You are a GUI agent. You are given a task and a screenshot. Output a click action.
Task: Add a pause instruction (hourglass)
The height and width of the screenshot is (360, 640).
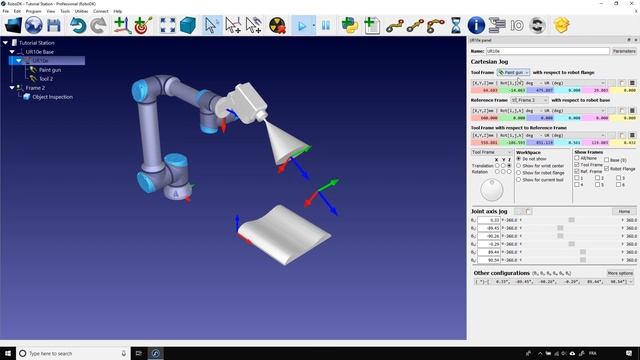coord(456,25)
